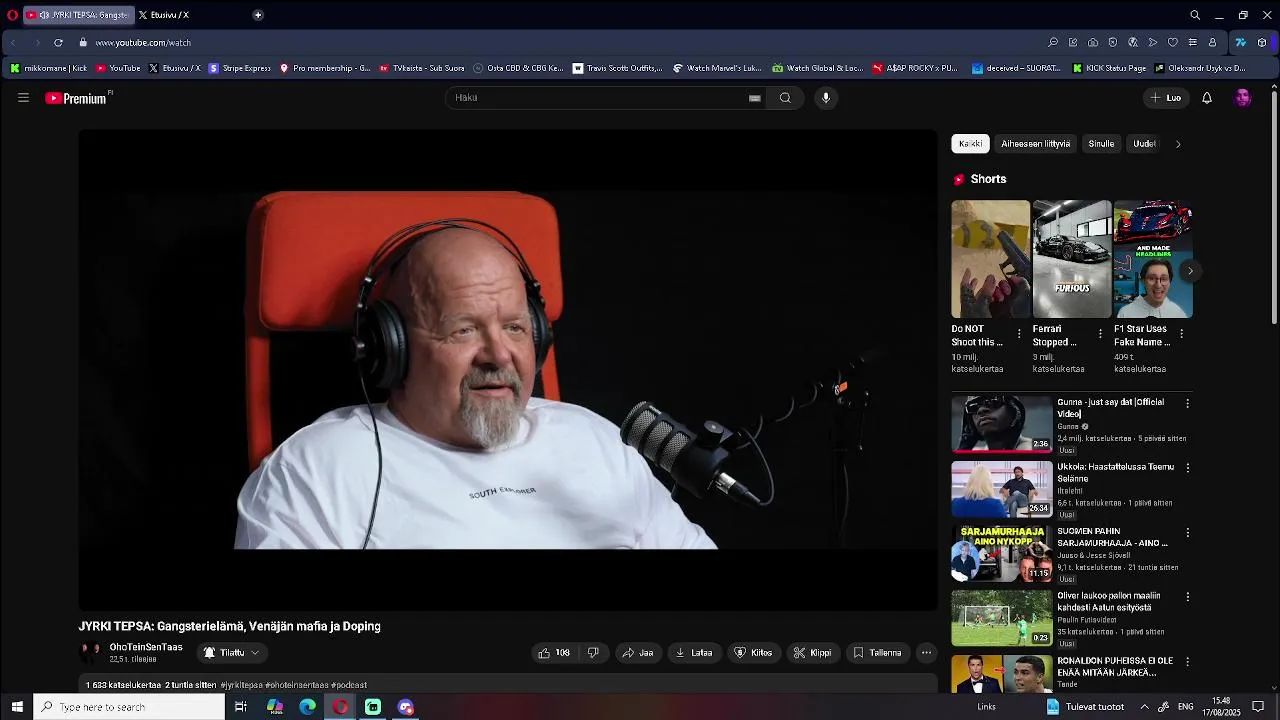1280x720 pixels.
Task: Open the ad blocker shield icon
Action: click(x=1113, y=43)
